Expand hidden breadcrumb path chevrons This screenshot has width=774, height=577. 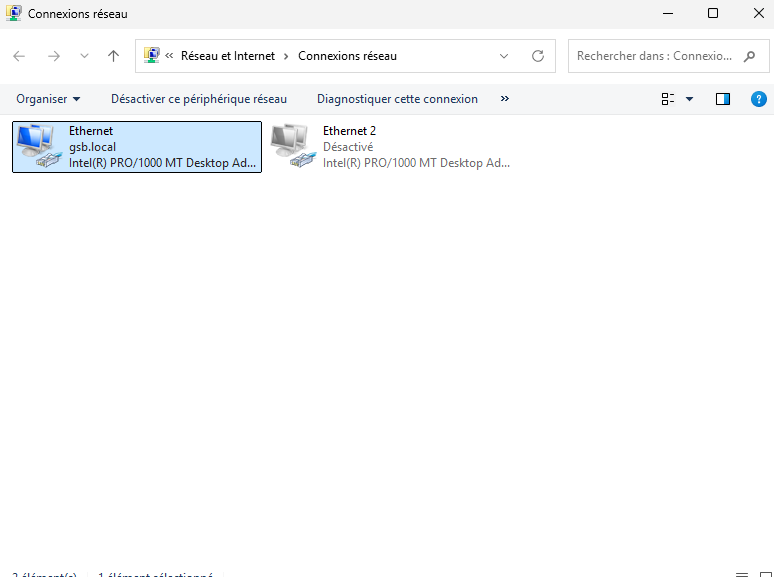tap(169, 56)
